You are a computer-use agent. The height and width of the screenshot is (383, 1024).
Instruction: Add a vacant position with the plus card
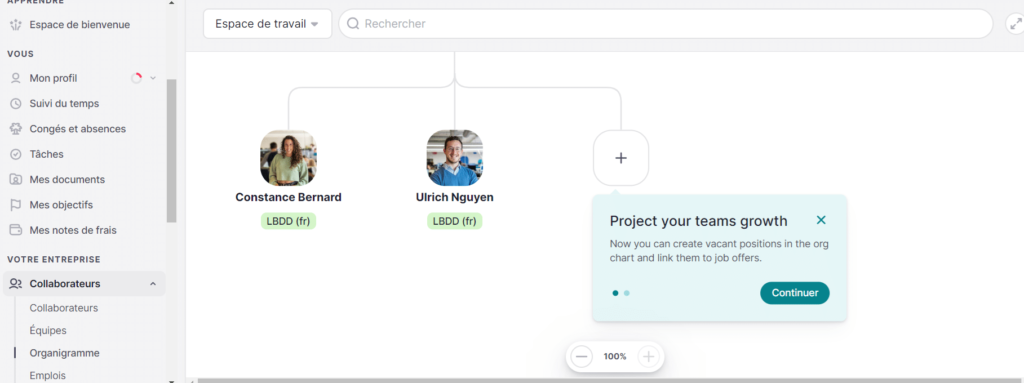621,158
